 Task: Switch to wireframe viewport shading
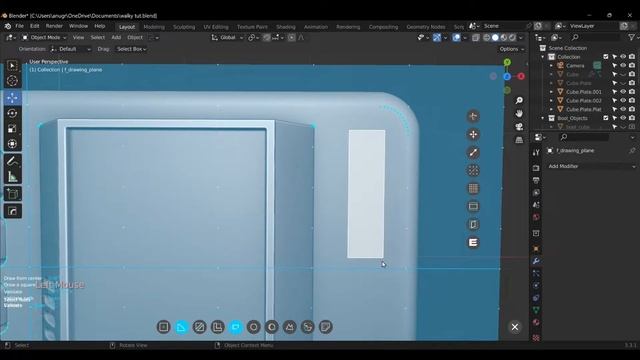click(x=487, y=38)
